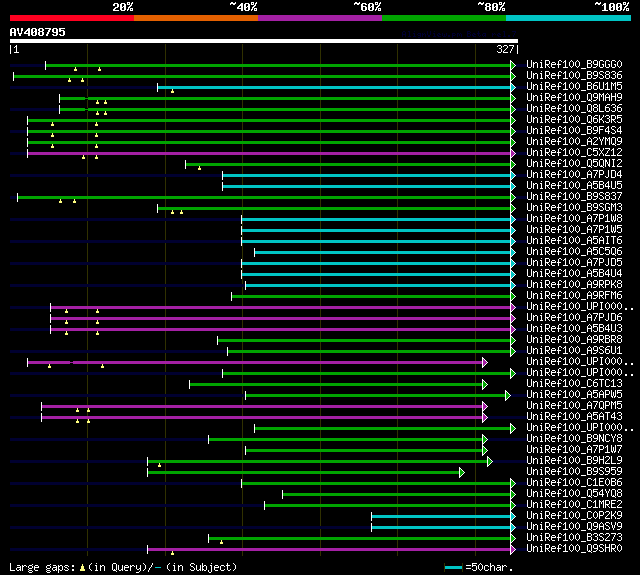Click the green arrowhead of UniRef100_B9S959
Image resolution: width=640 pixels, height=575 pixels.
pos(462,473)
